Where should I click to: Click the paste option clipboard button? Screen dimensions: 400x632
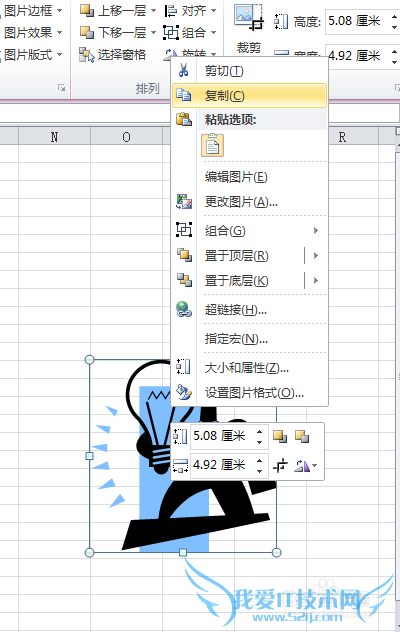(212, 146)
